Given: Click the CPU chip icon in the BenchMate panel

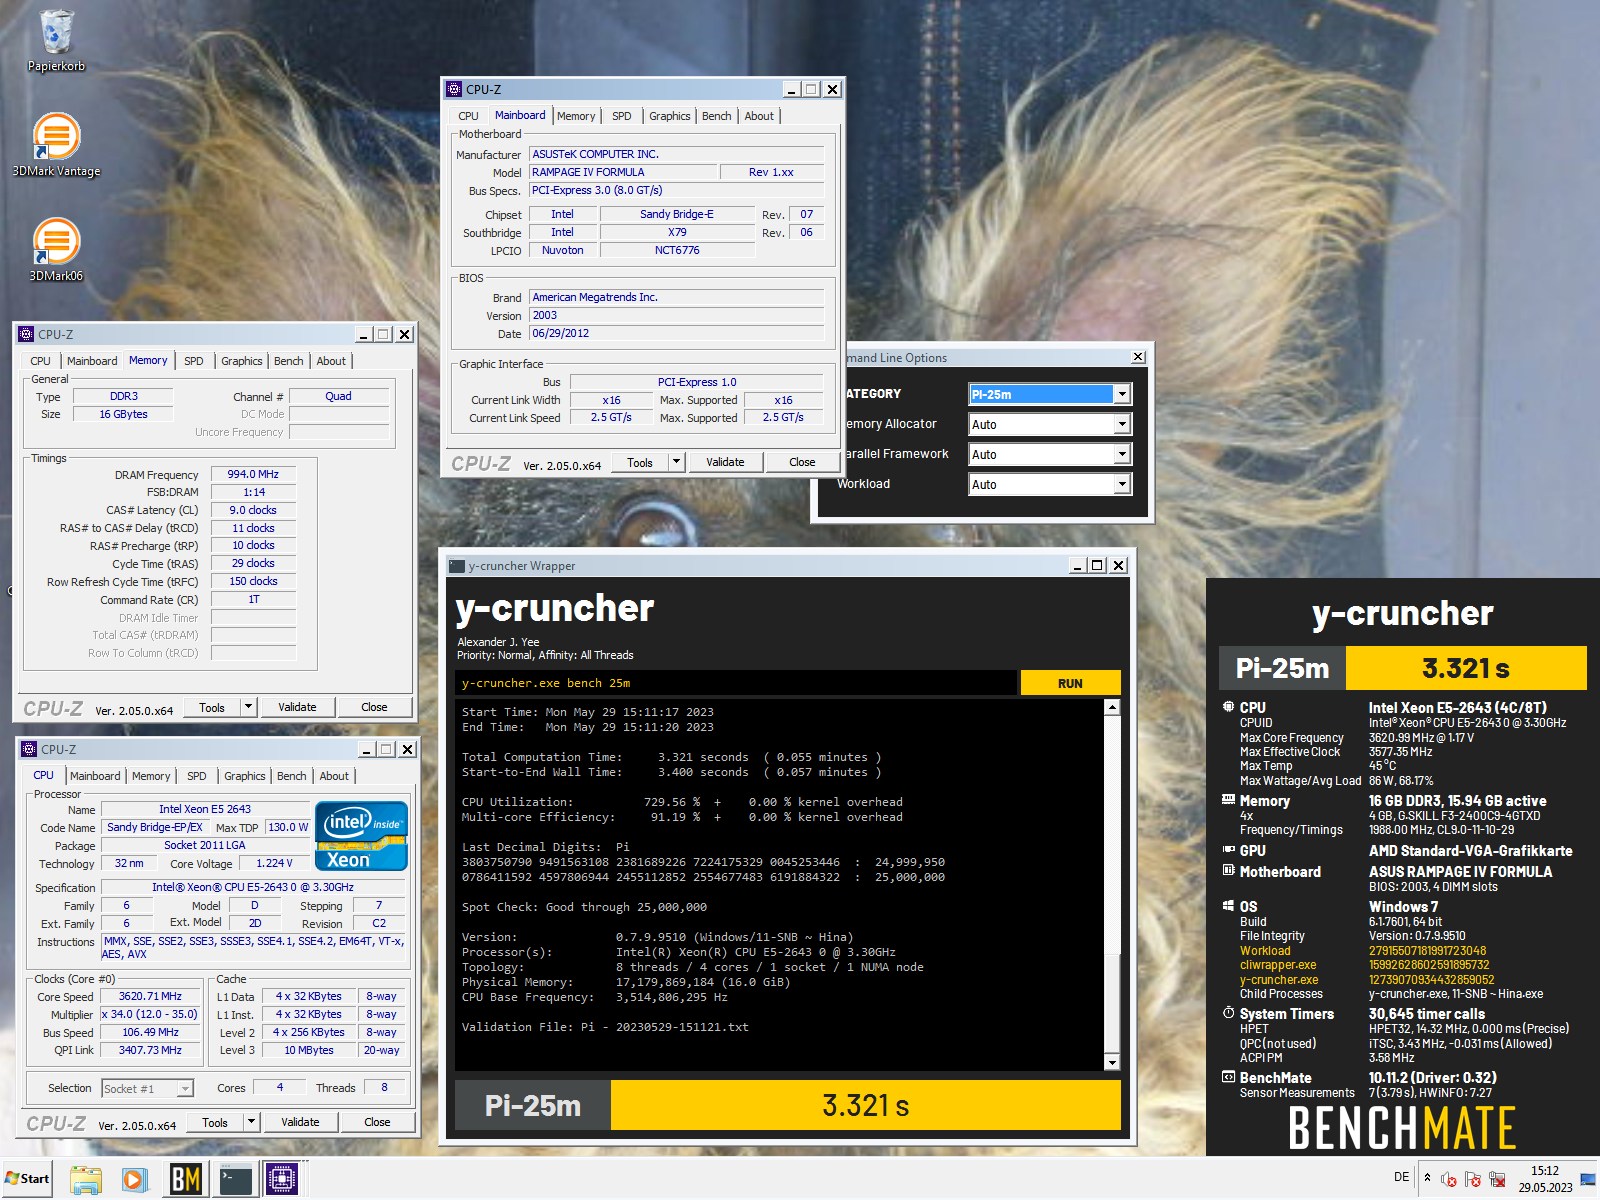Looking at the screenshot, I should point(1228,707).
